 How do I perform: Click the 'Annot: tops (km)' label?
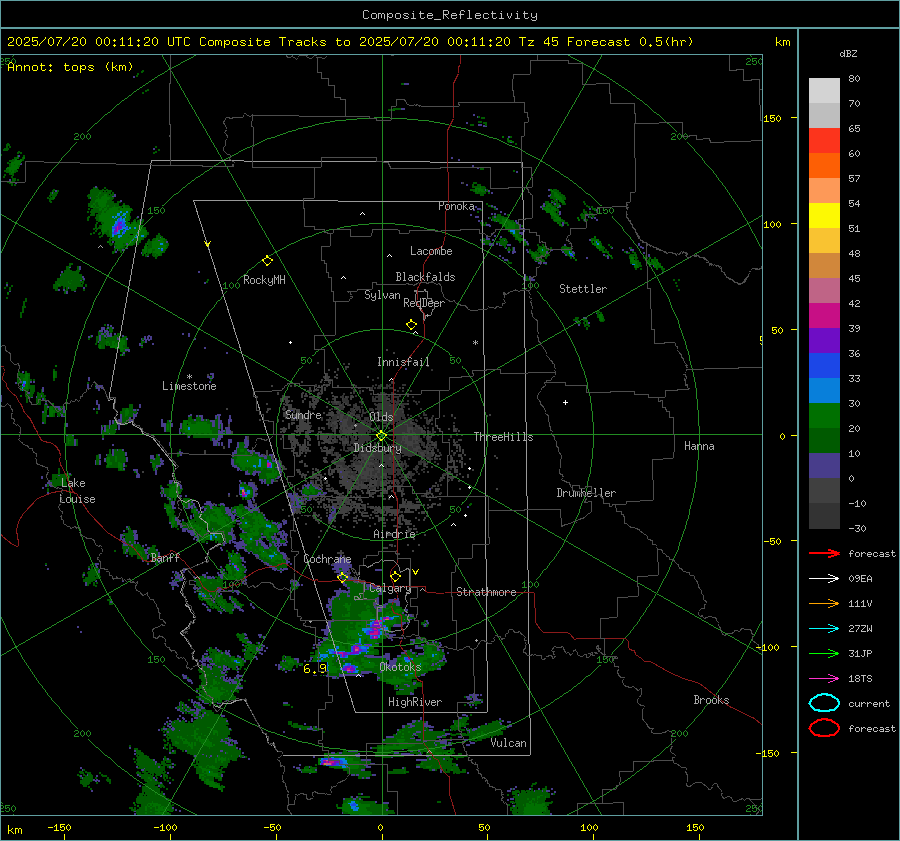pyautogui.click(x=70, y=67)
